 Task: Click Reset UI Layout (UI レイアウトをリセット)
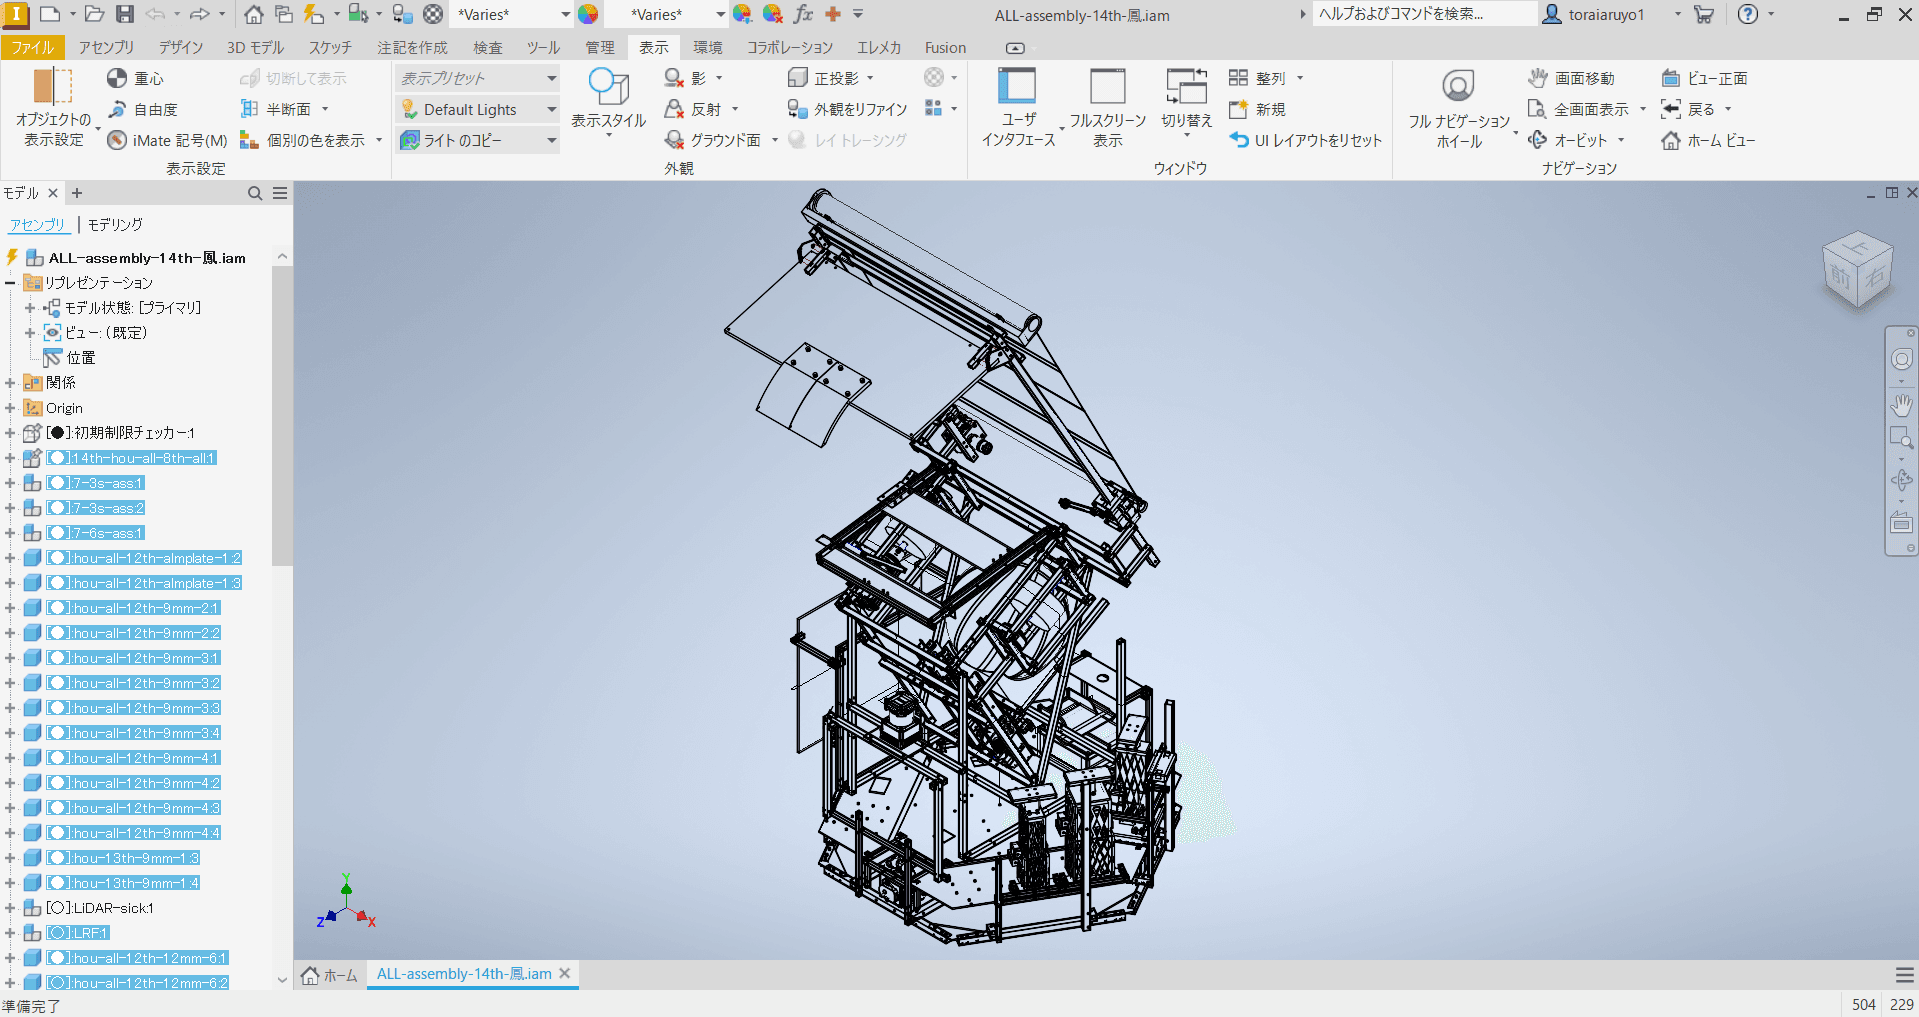click(1305, 140)
